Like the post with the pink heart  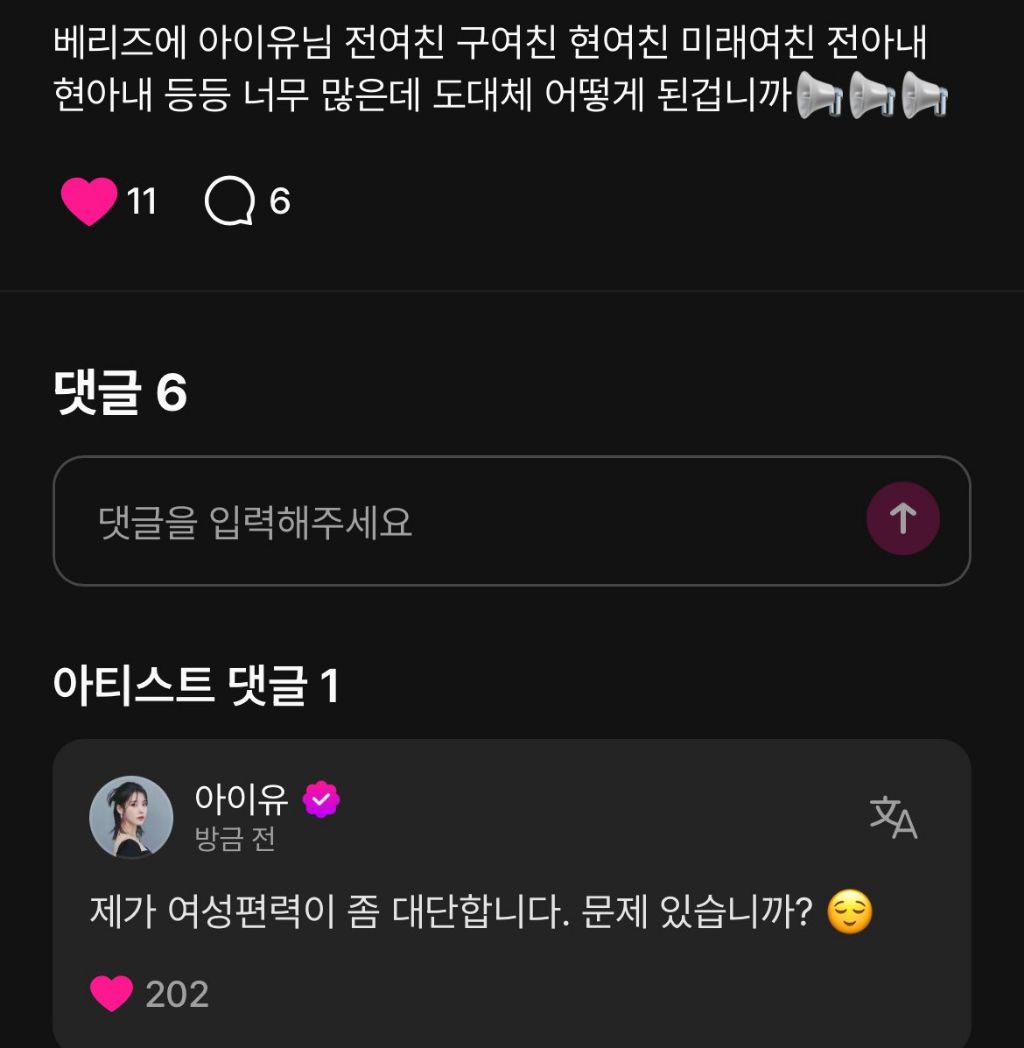tap(89, 201)
